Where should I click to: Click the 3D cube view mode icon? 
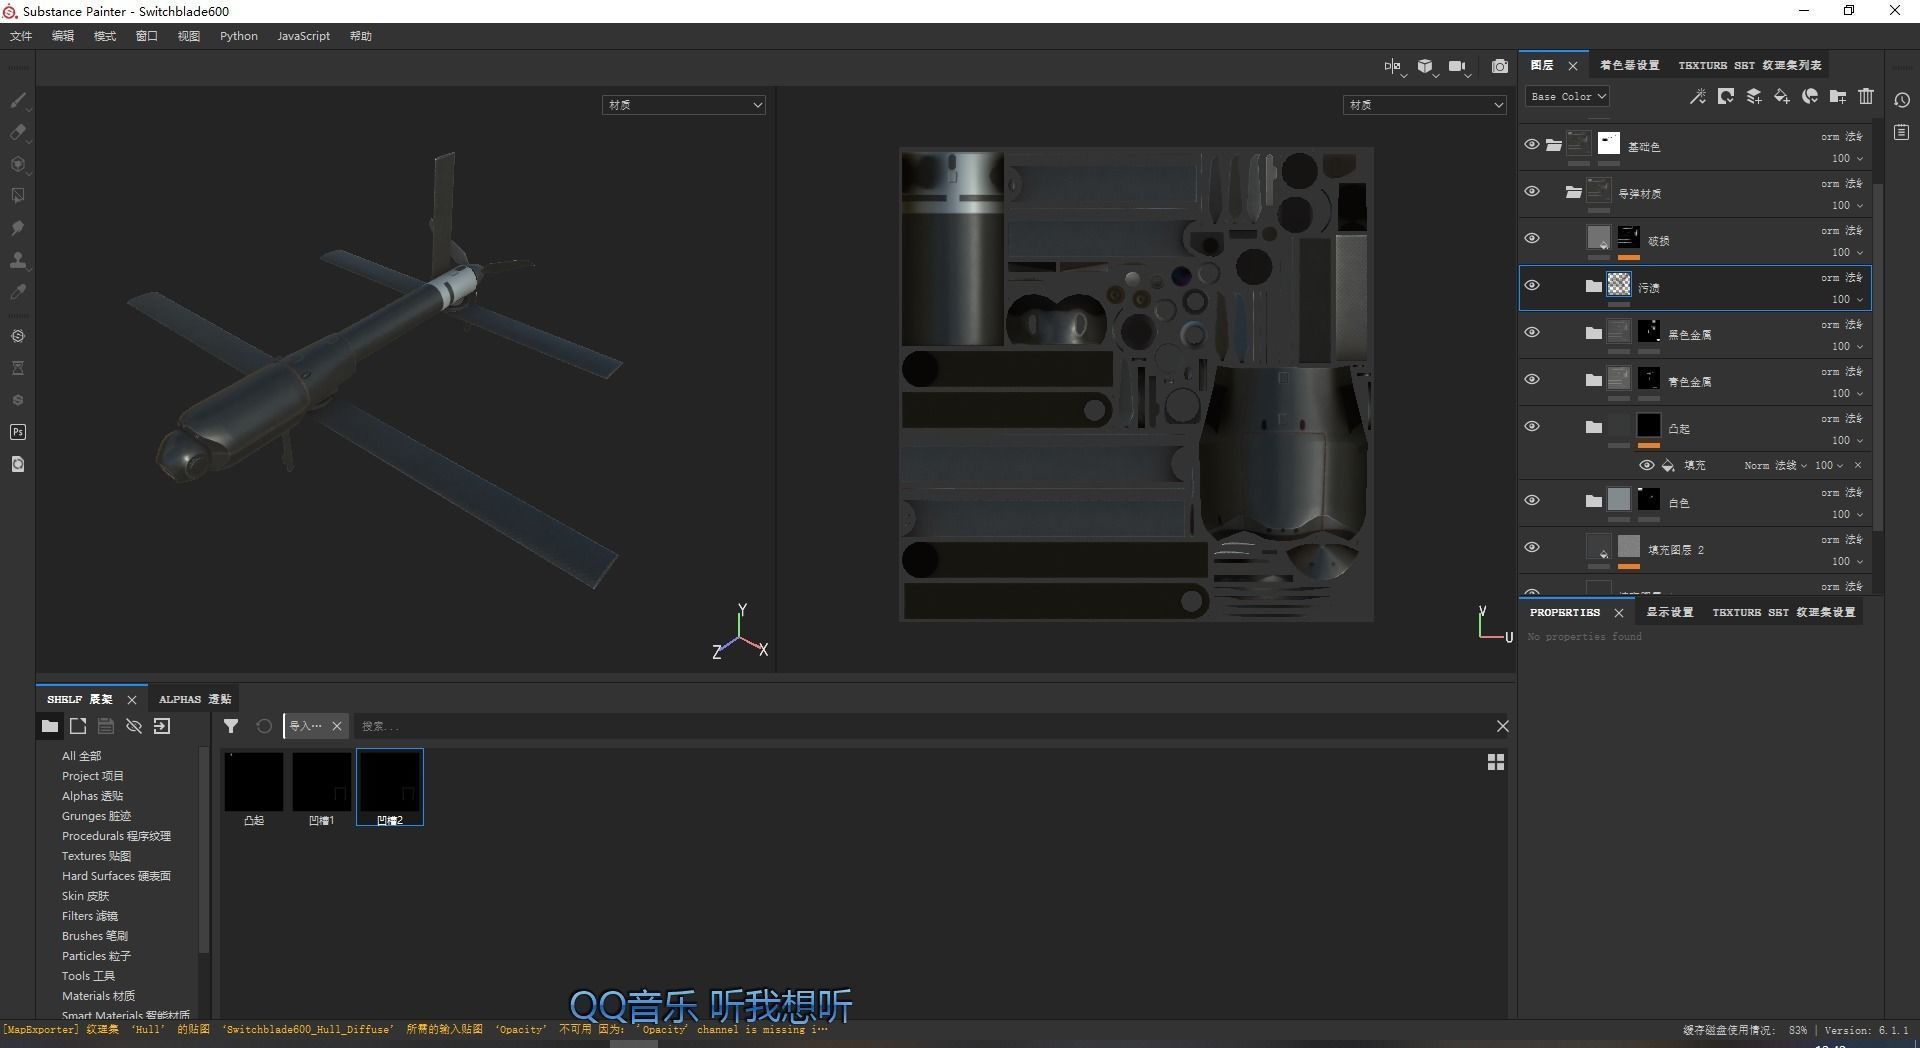pyautogui.click(x=1426, y=66)
